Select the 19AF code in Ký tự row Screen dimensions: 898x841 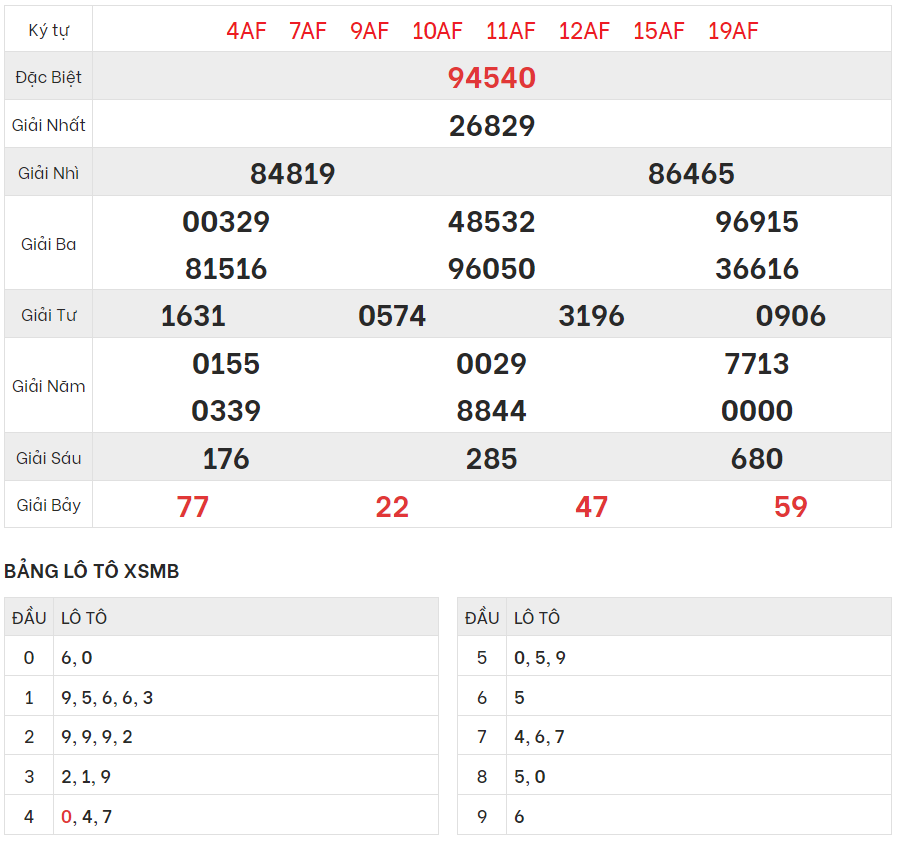pos(733,31)
